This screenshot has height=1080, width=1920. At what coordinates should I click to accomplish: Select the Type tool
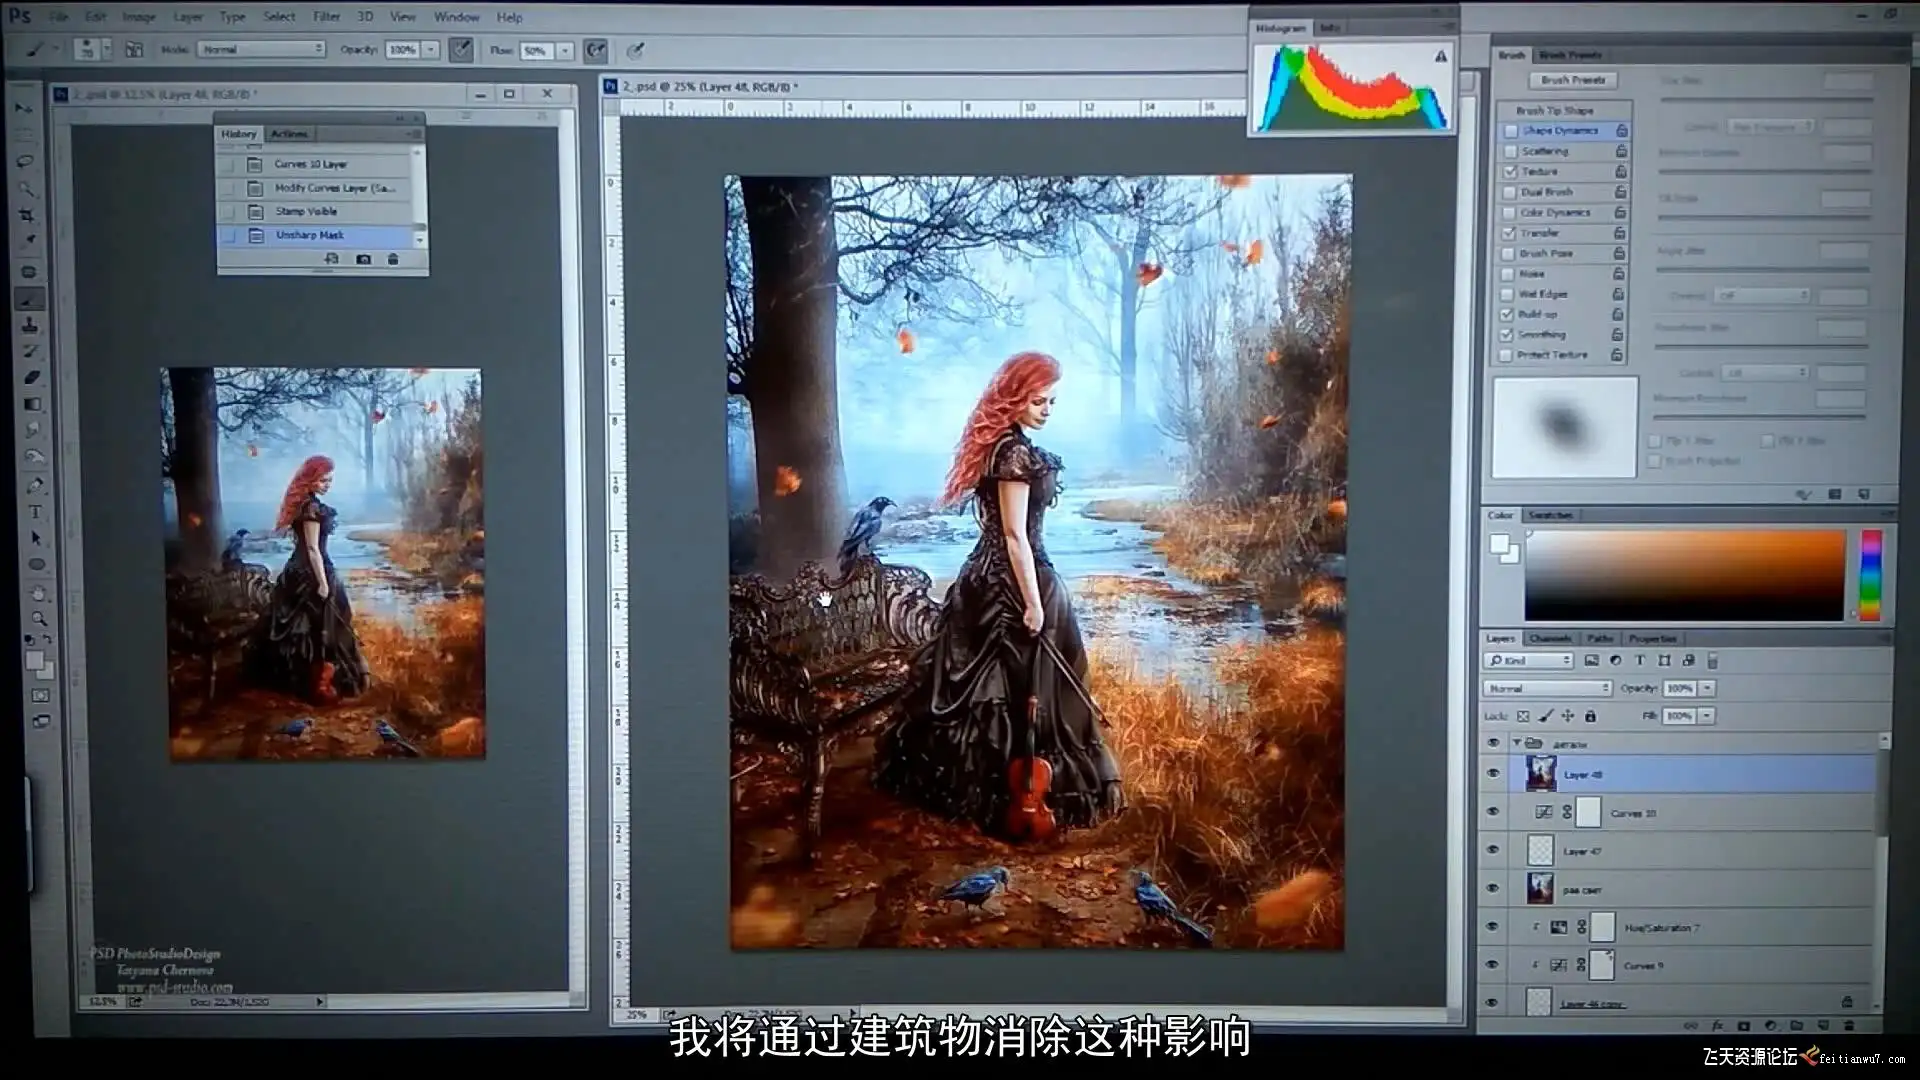point(34,512)
